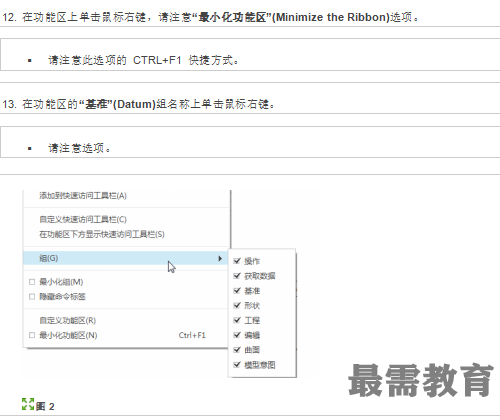Click the step 13 instruction about 基准 (Datum)

pos(139,104)
